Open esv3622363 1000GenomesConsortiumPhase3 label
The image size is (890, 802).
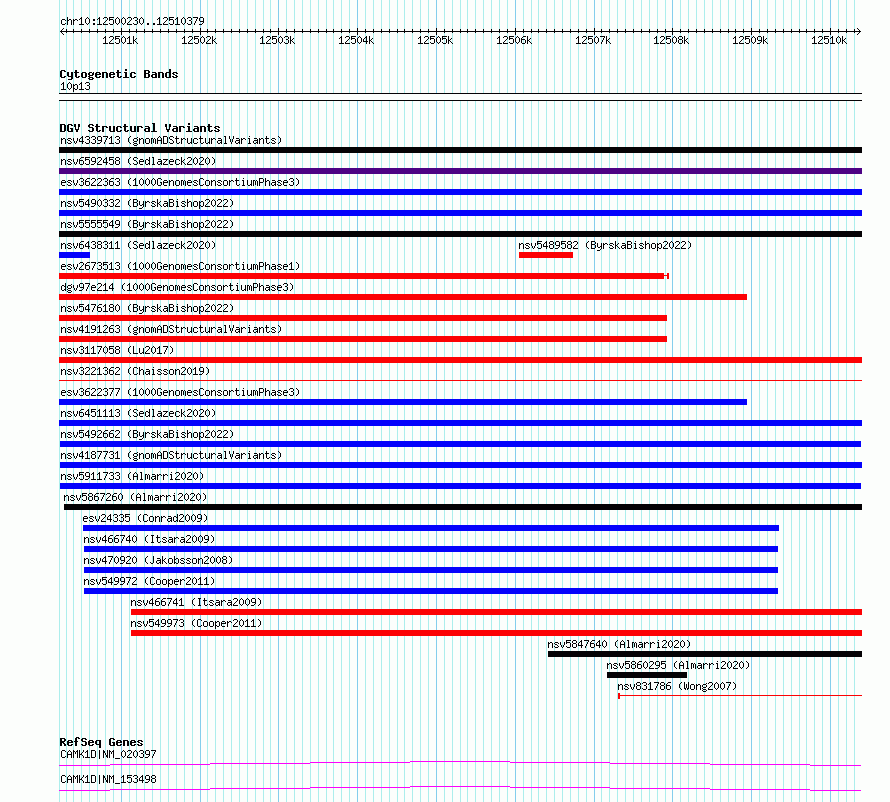tap(180, 182)
